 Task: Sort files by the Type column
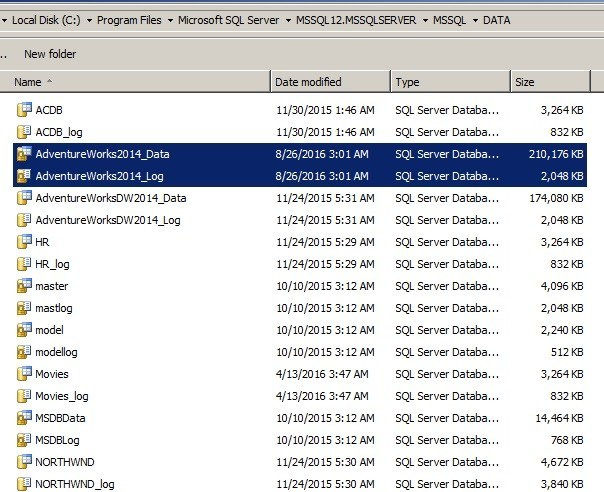(451, 82)
